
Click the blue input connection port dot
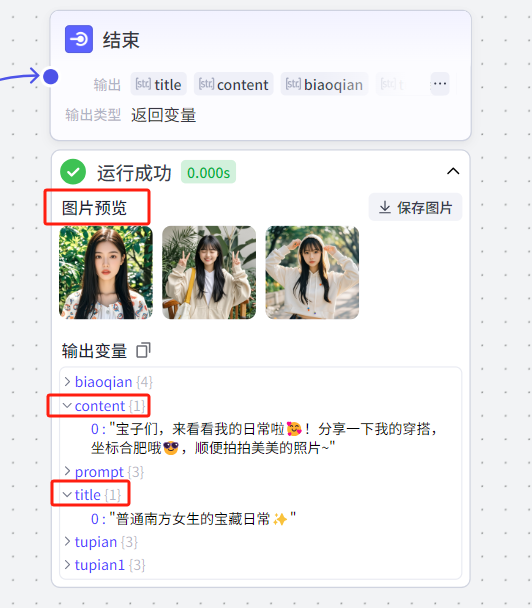51,76
